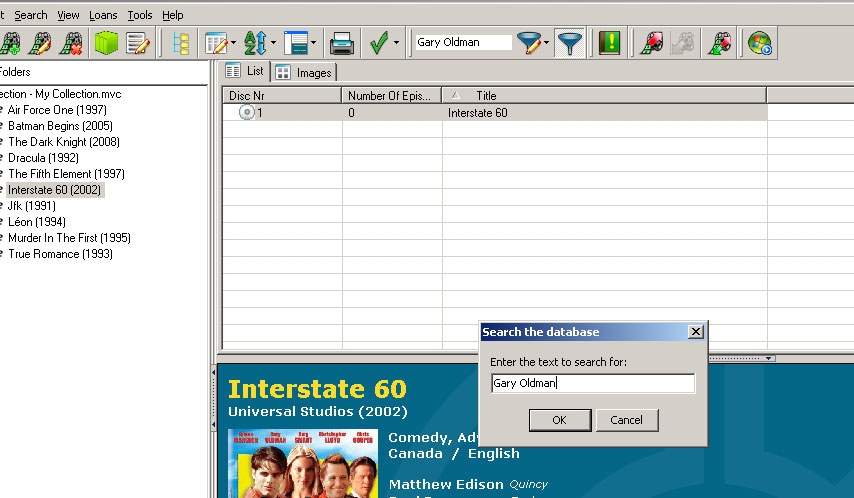Switch to the Images tab

click(x=304, y=72)
